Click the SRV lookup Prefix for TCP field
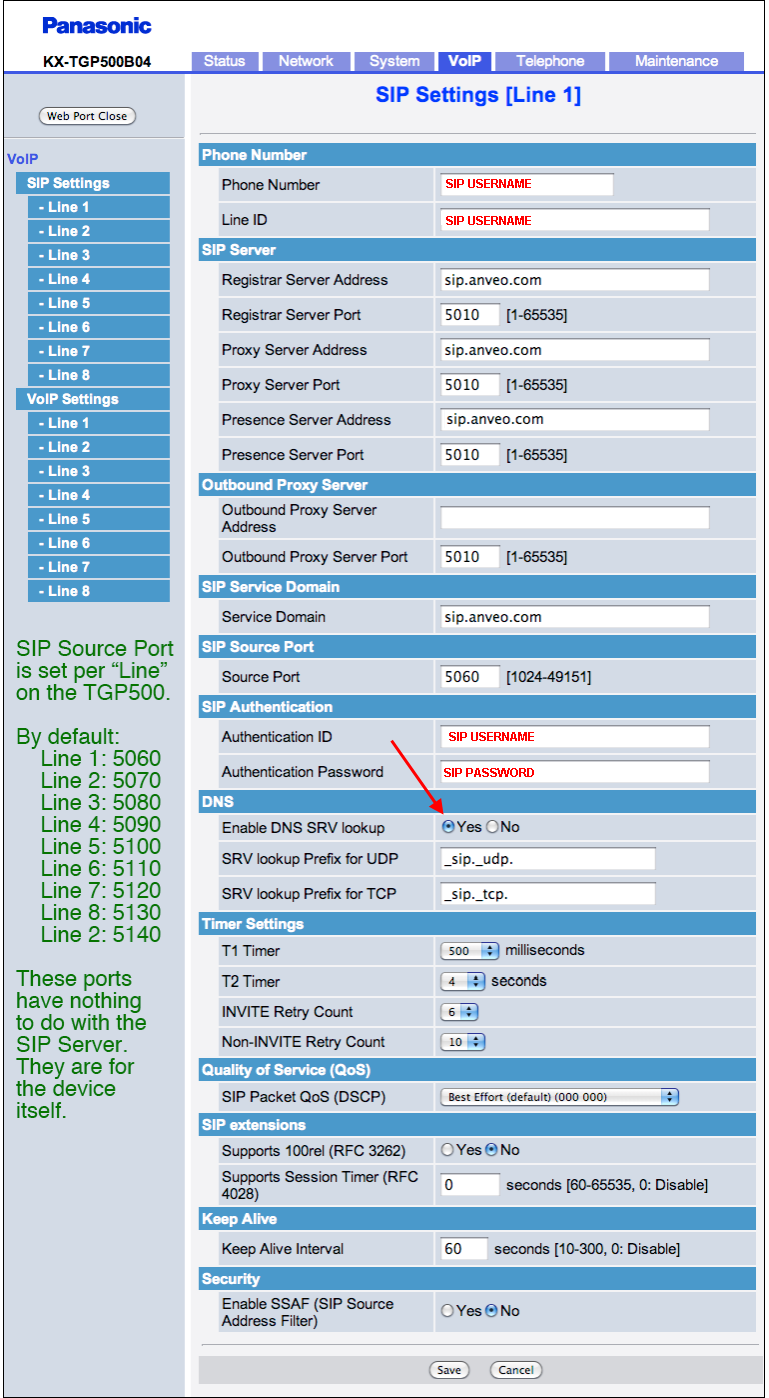This screenshot has height=1398, width=769. pos(548,894)
